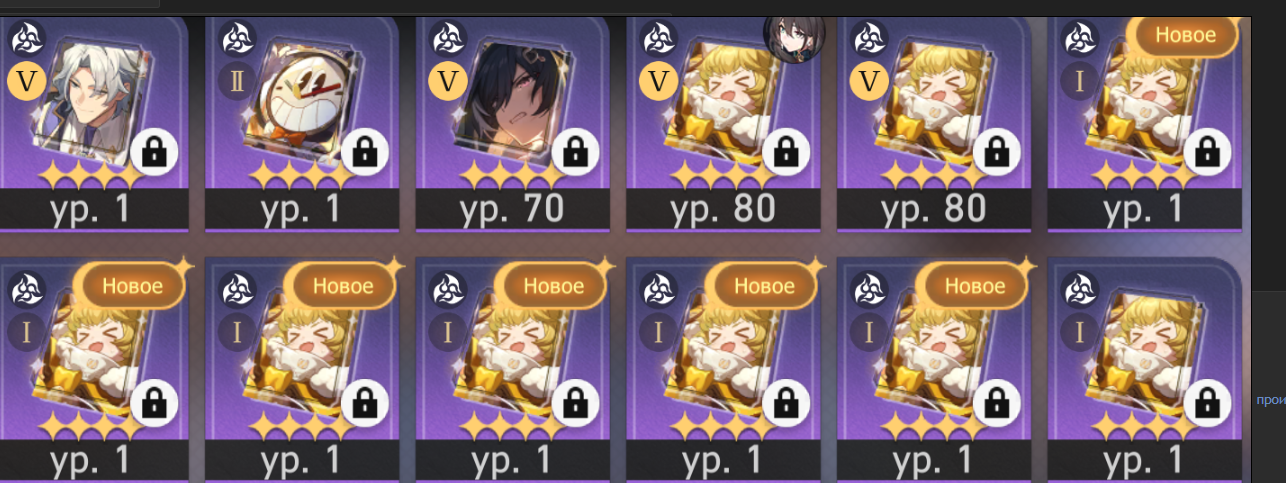Click path icon on the ур. 70 card
The image size is (1286, 483).
pos(448,41)
